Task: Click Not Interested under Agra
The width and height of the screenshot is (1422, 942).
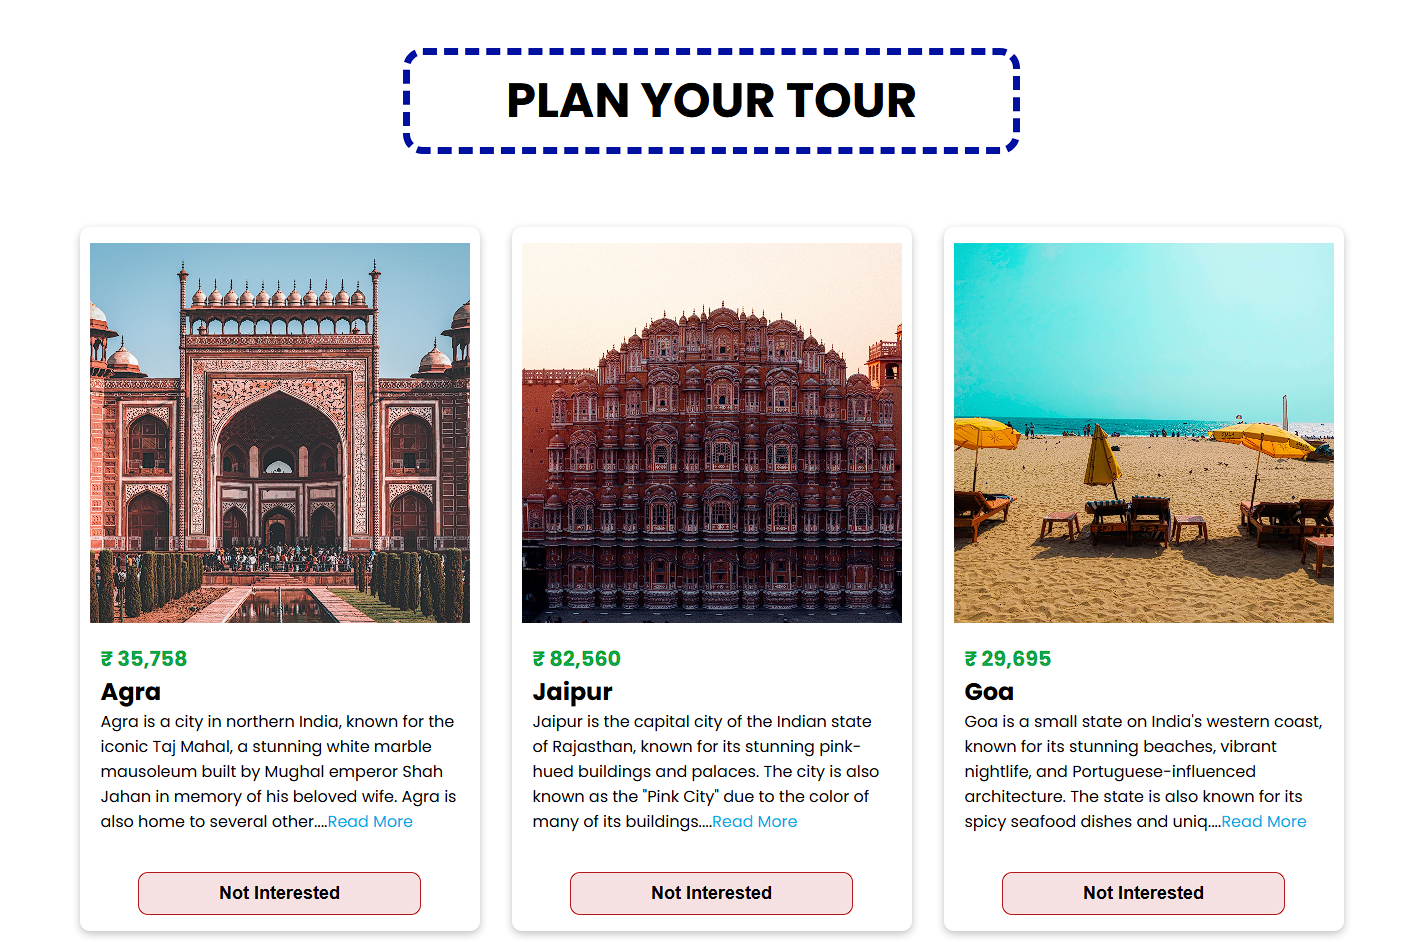Action: (x=279, y=893)
